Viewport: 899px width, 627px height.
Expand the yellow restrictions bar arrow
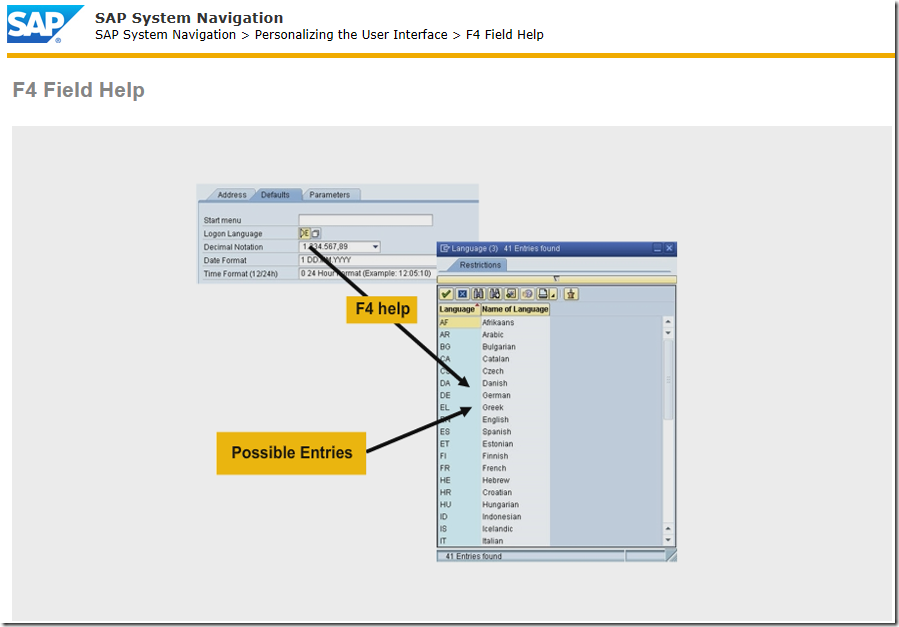556,279
